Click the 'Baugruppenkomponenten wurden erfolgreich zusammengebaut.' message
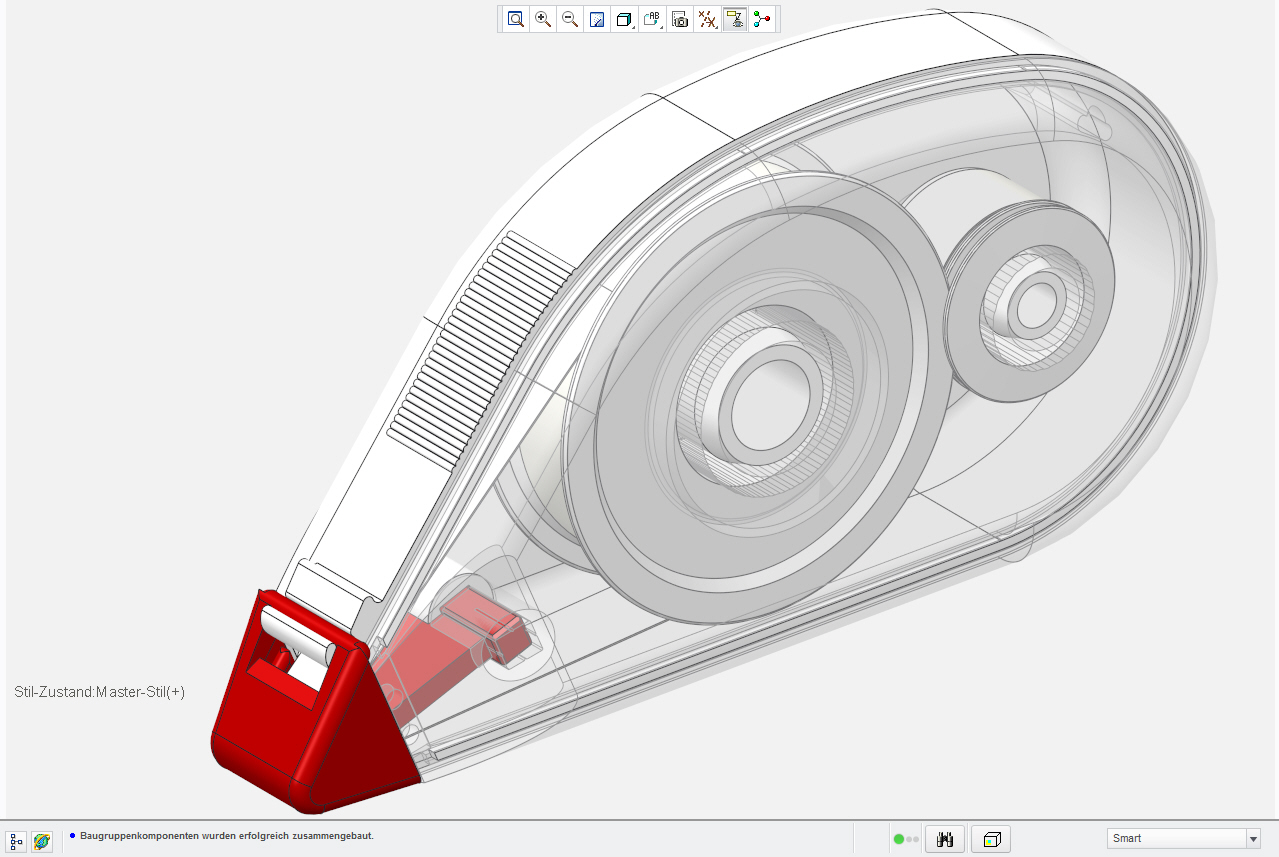 pos(227,835)
